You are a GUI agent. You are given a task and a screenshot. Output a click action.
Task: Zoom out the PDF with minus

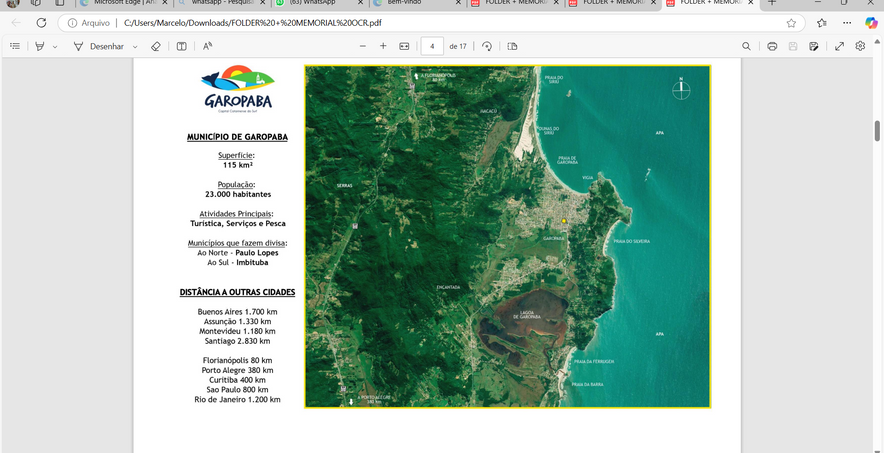(x=363, y=46)
